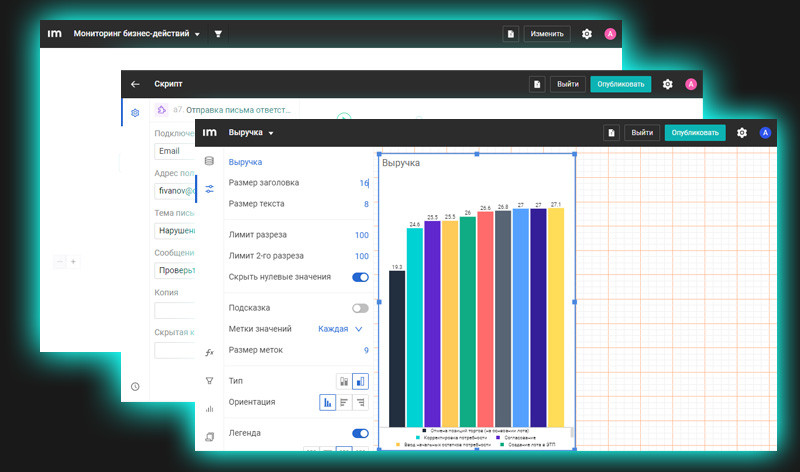Open the data source icon in Выручка sidebar
800x472 pixels.
[209, 161]
